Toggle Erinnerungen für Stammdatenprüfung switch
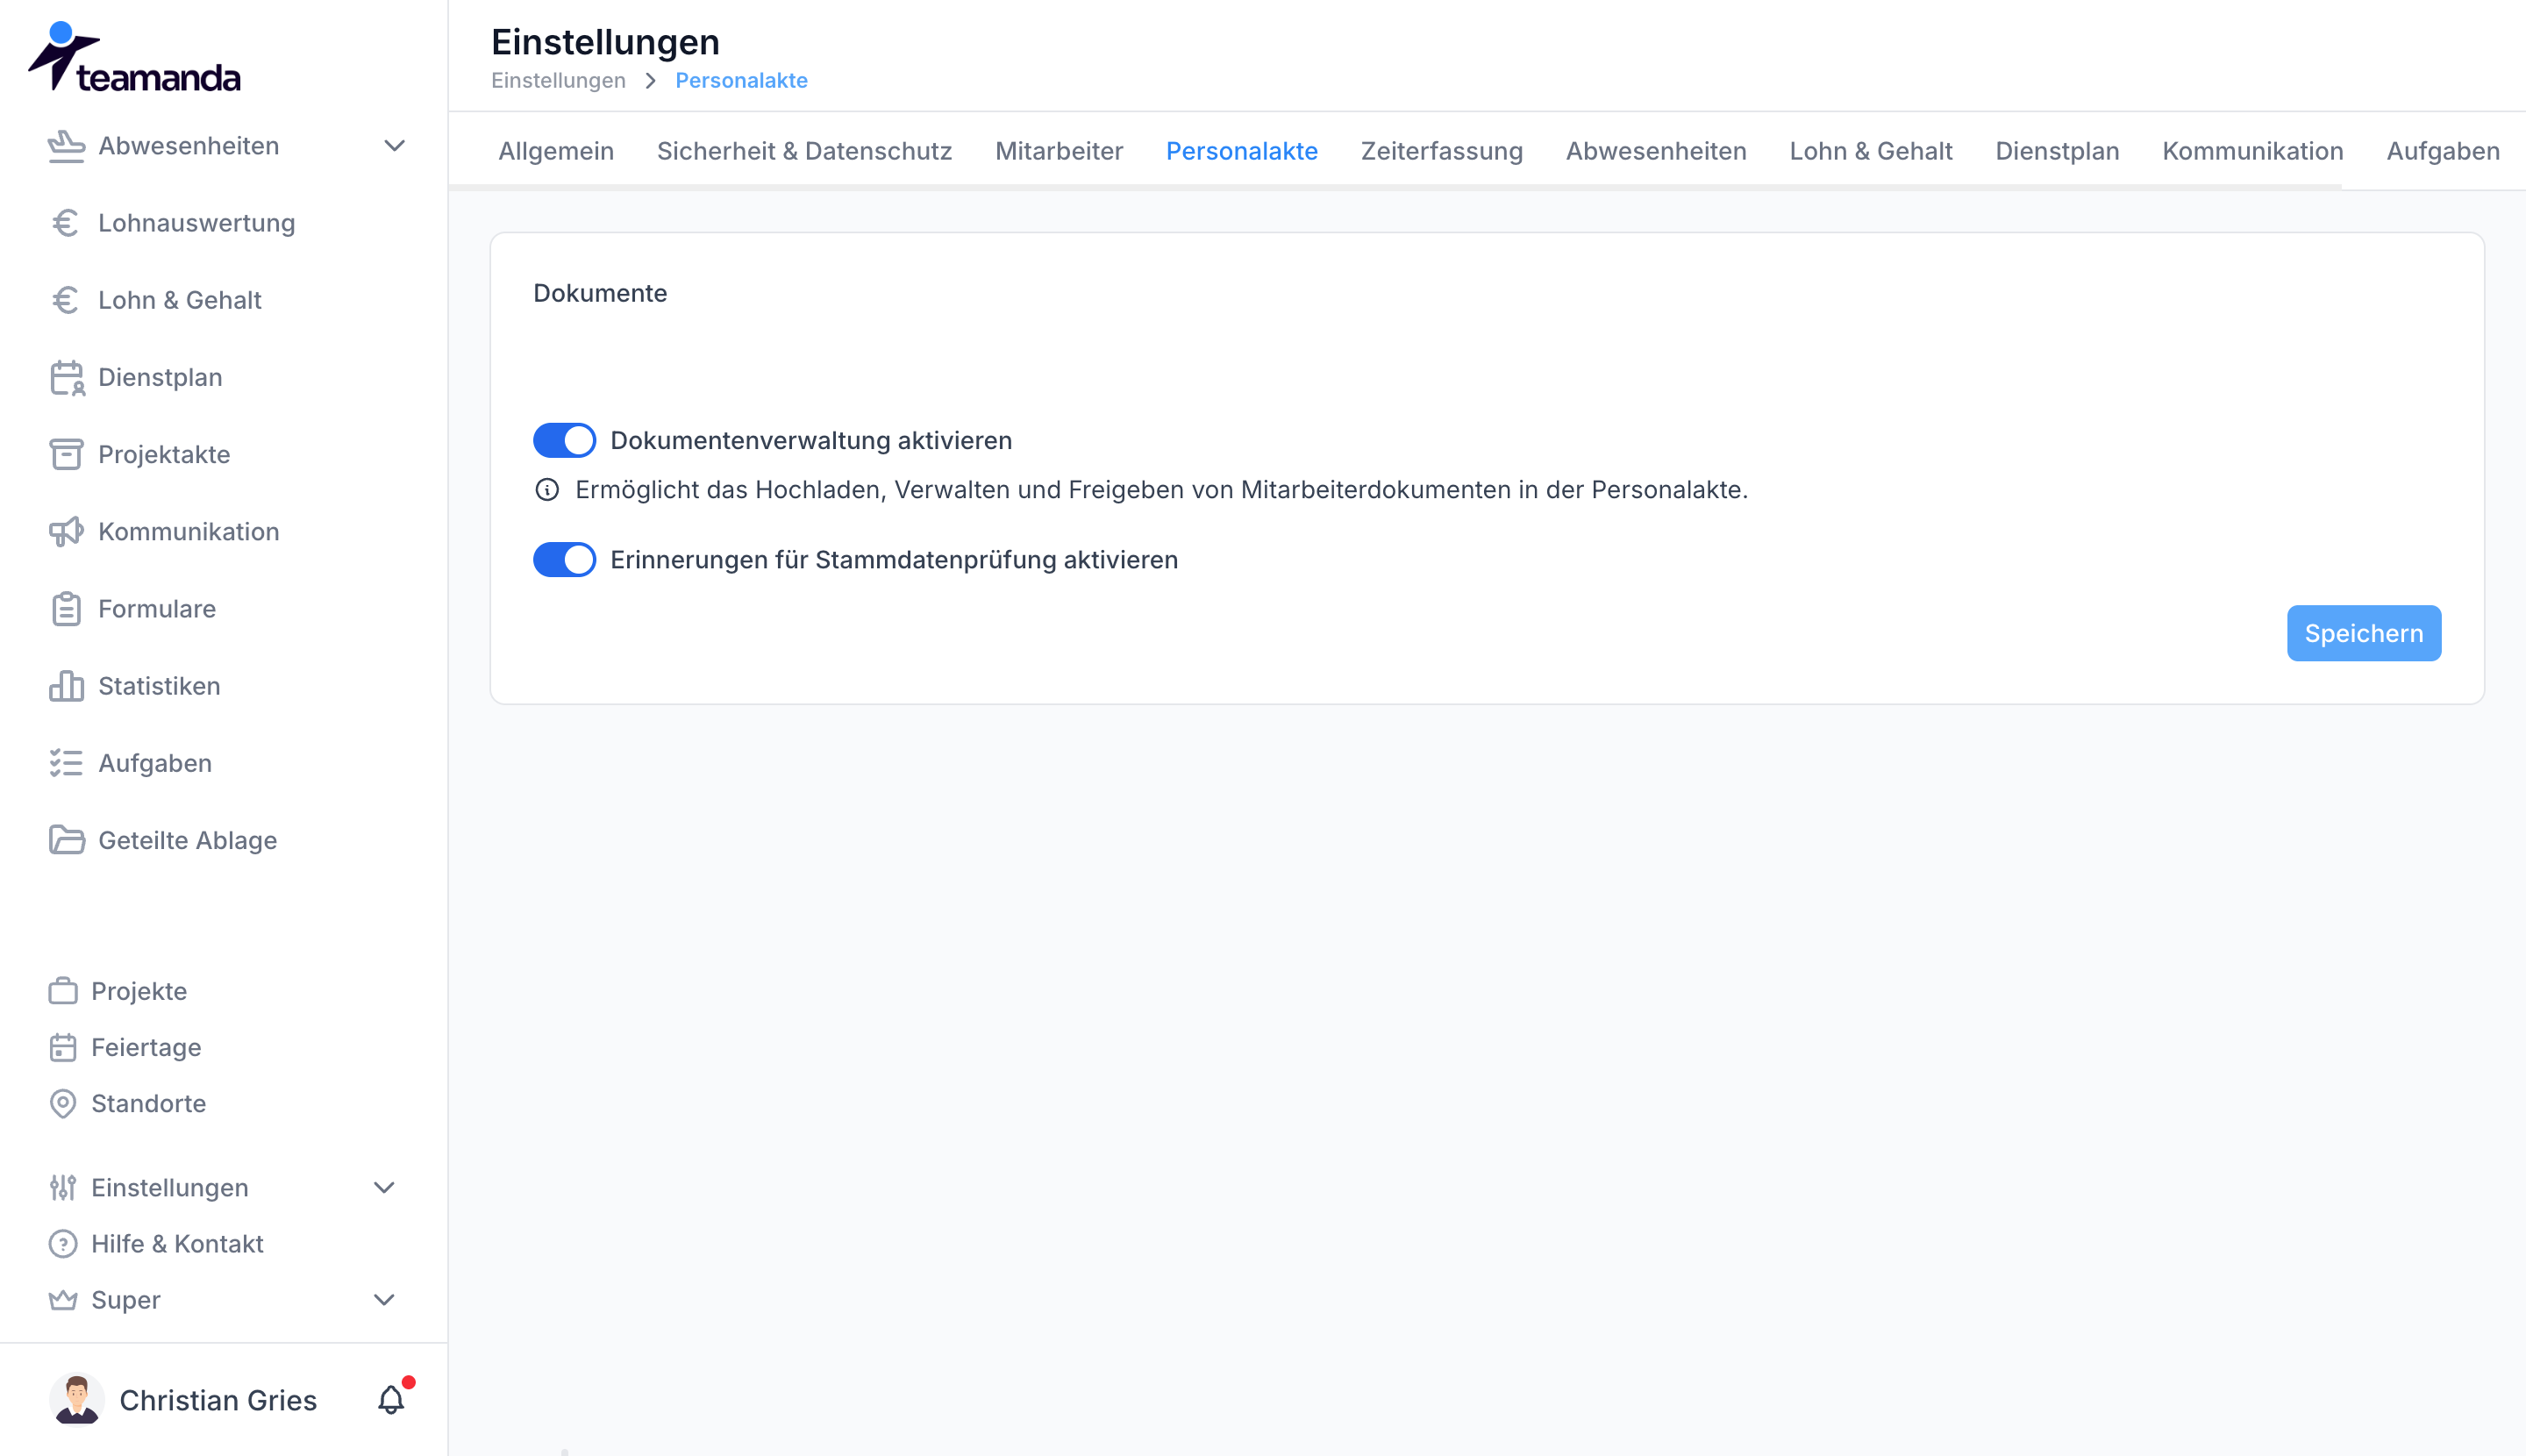2526x1456 pixels. pos(564,559)
